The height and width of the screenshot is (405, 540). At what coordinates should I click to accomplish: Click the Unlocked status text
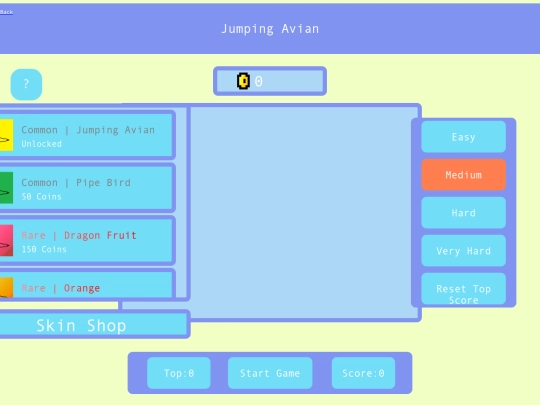pos(41,144)
